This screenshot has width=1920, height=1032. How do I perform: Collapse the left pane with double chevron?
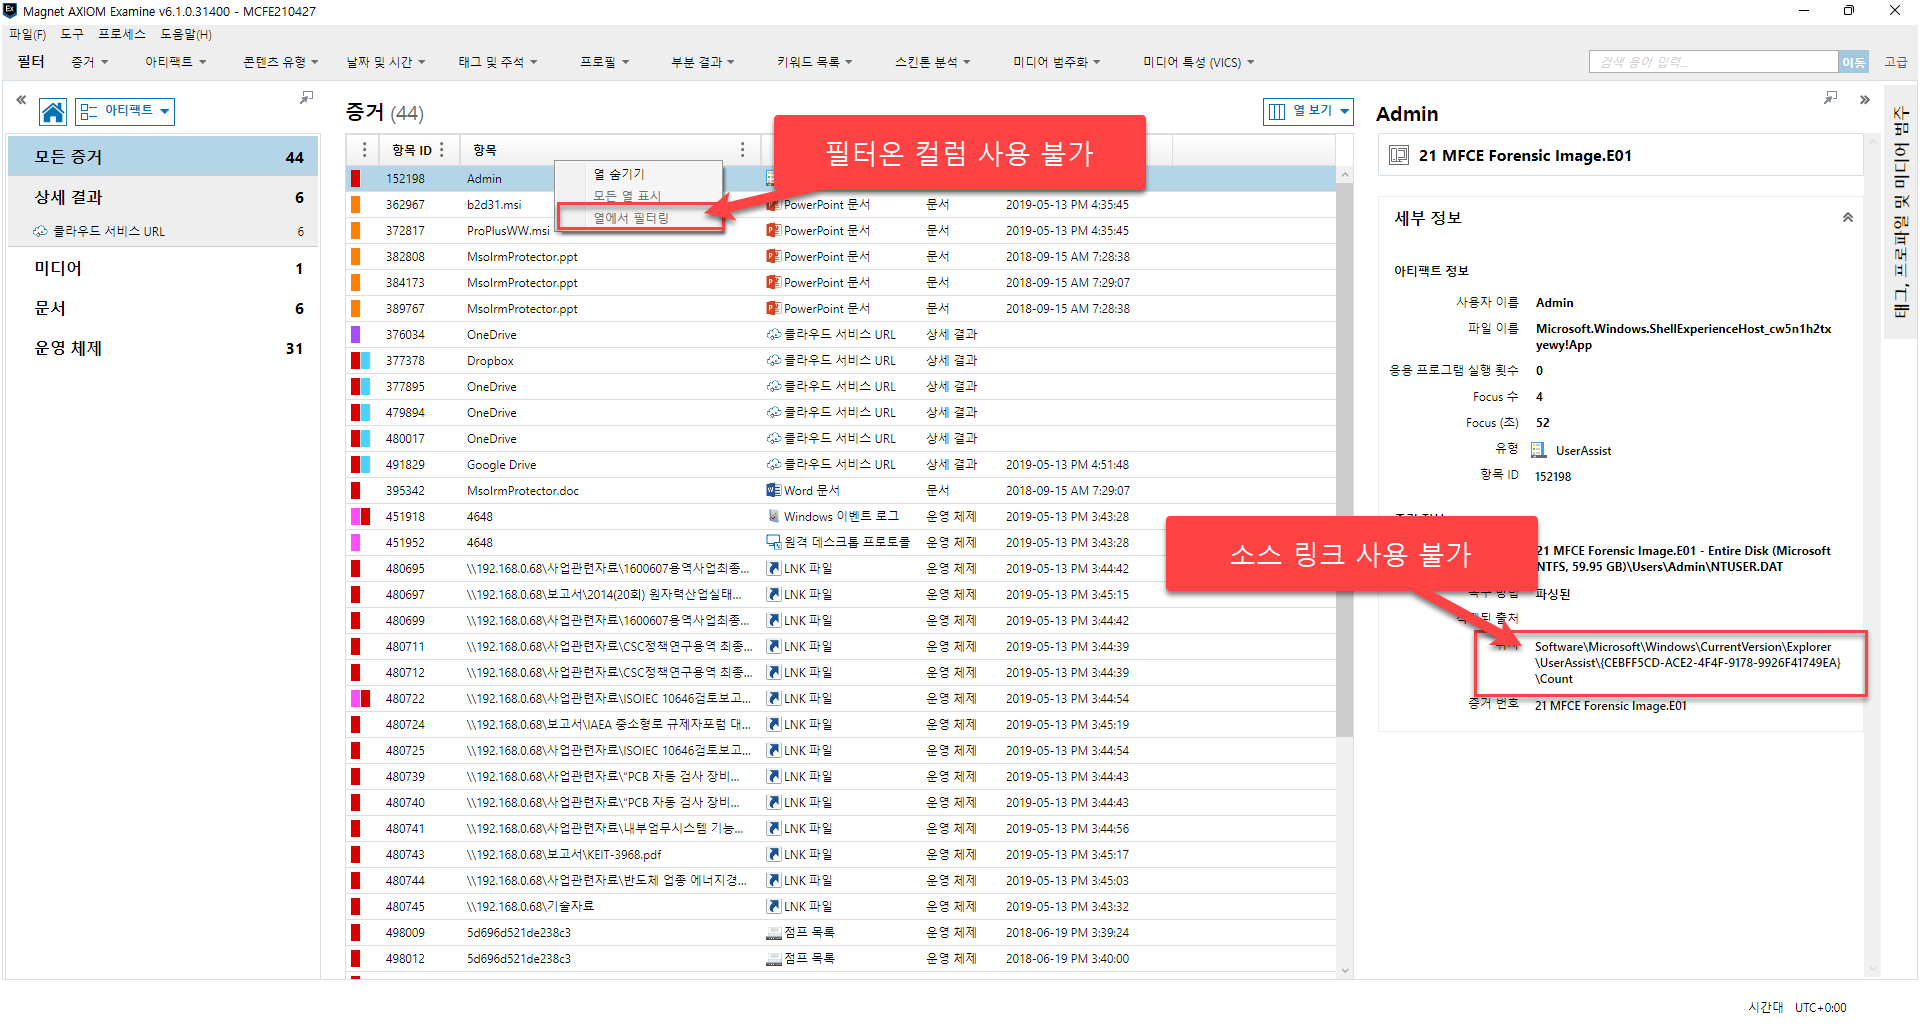(x=21, y=100)
